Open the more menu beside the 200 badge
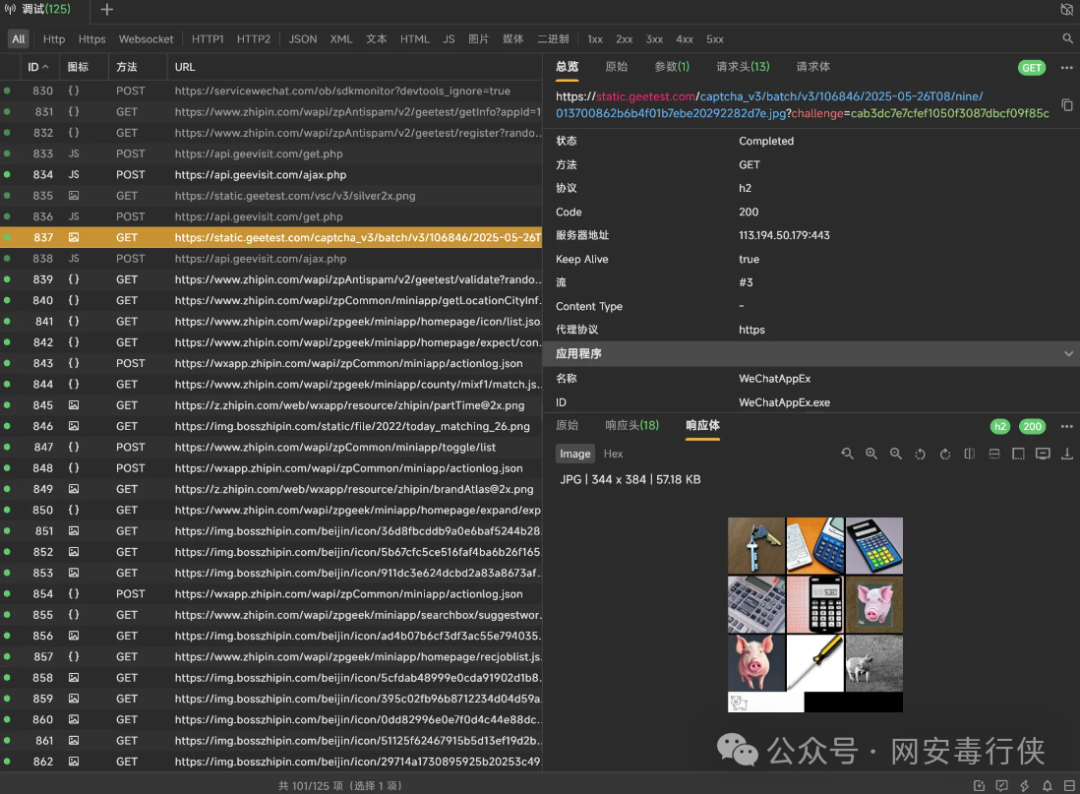Screen dimensions: 1080x794 (1067, 426)
